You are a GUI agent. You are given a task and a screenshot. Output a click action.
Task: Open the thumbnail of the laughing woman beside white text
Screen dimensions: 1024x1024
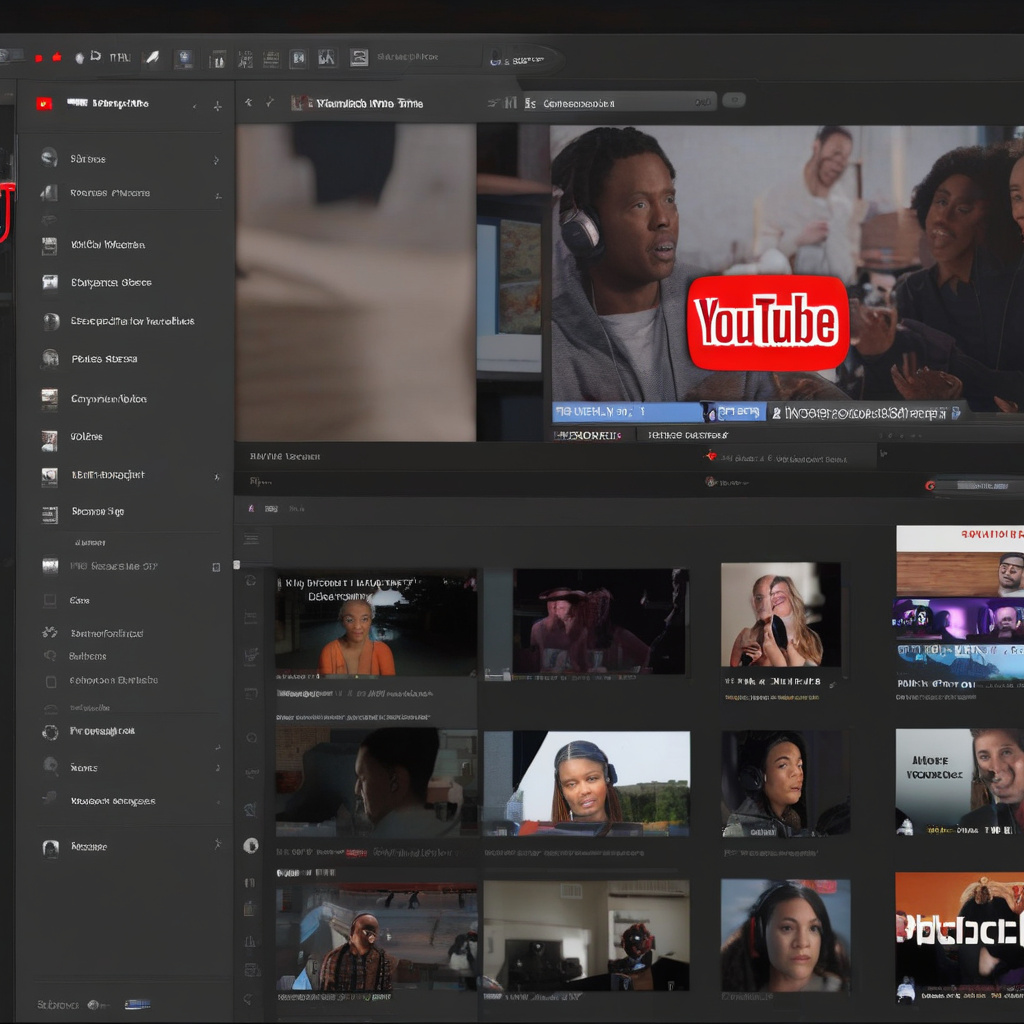959,782
